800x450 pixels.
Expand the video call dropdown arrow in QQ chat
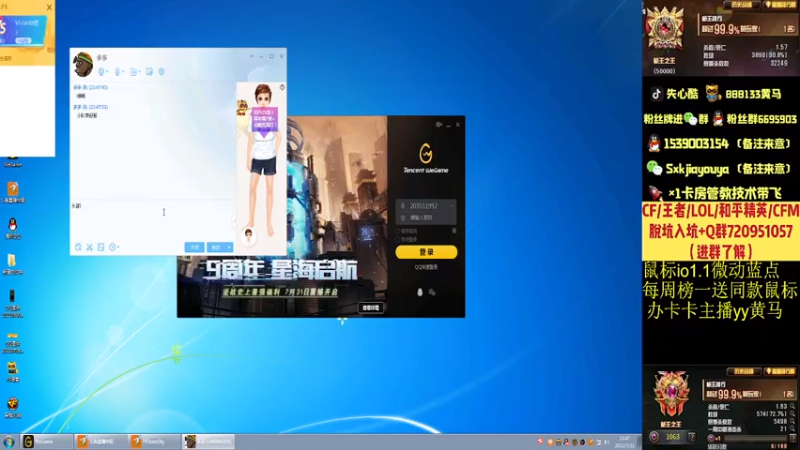click(x=107, y=72)
